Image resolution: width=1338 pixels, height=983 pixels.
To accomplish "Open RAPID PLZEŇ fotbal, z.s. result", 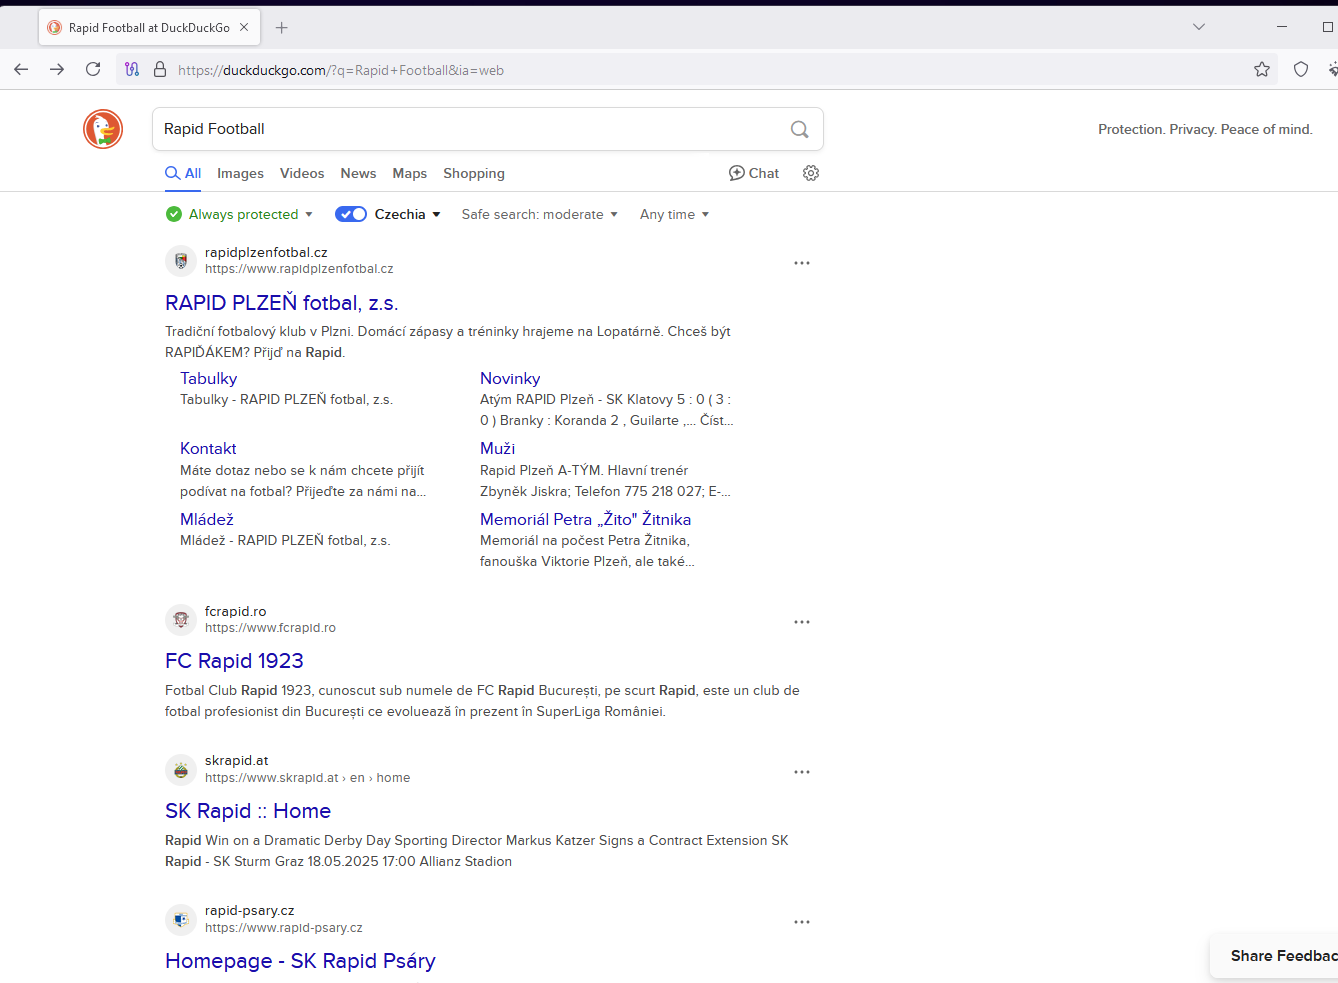I will tap(282, 303).
